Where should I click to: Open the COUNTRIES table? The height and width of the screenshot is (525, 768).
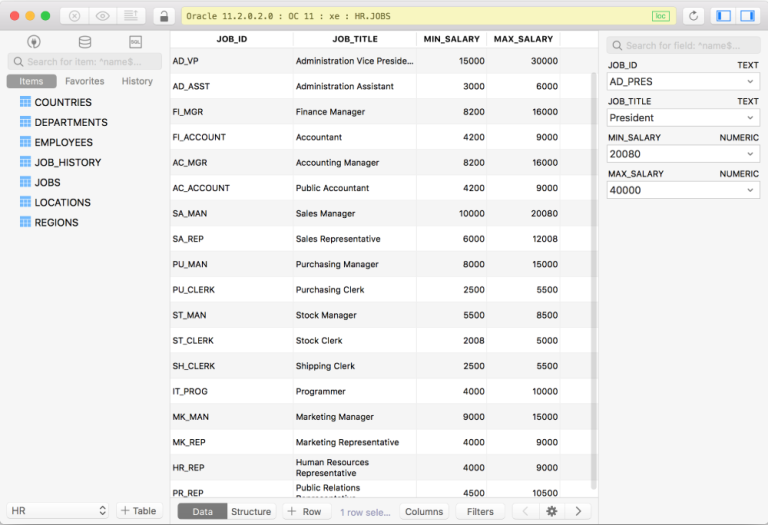[63, 102]
